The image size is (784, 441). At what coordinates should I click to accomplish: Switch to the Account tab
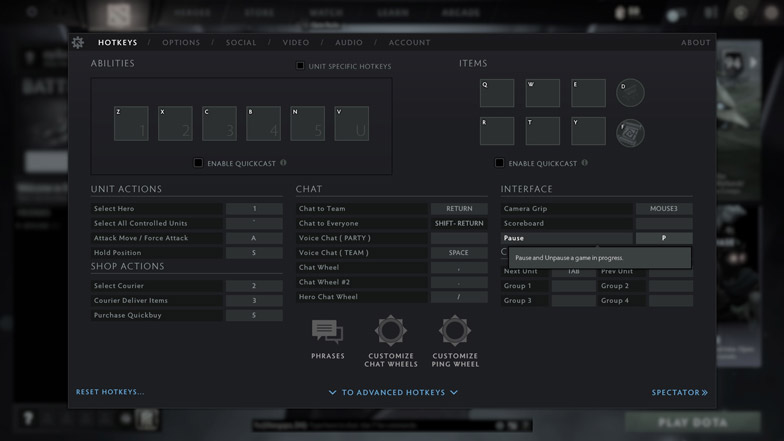[410, 42]
